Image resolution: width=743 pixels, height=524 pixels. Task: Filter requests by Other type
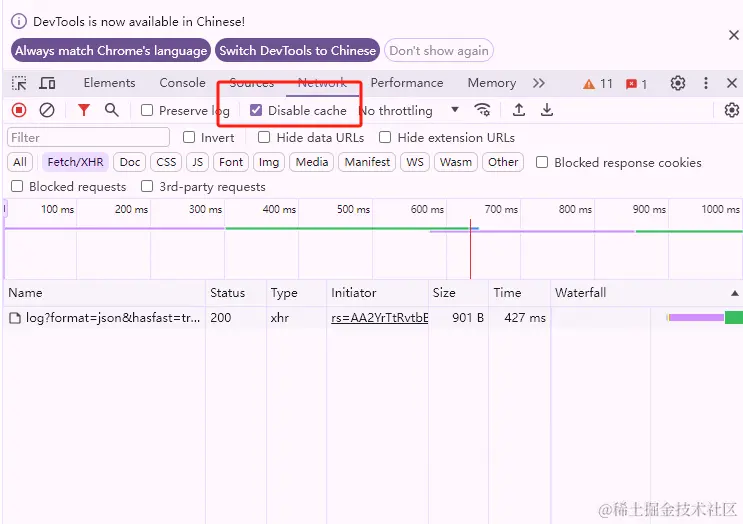(503, 162)
